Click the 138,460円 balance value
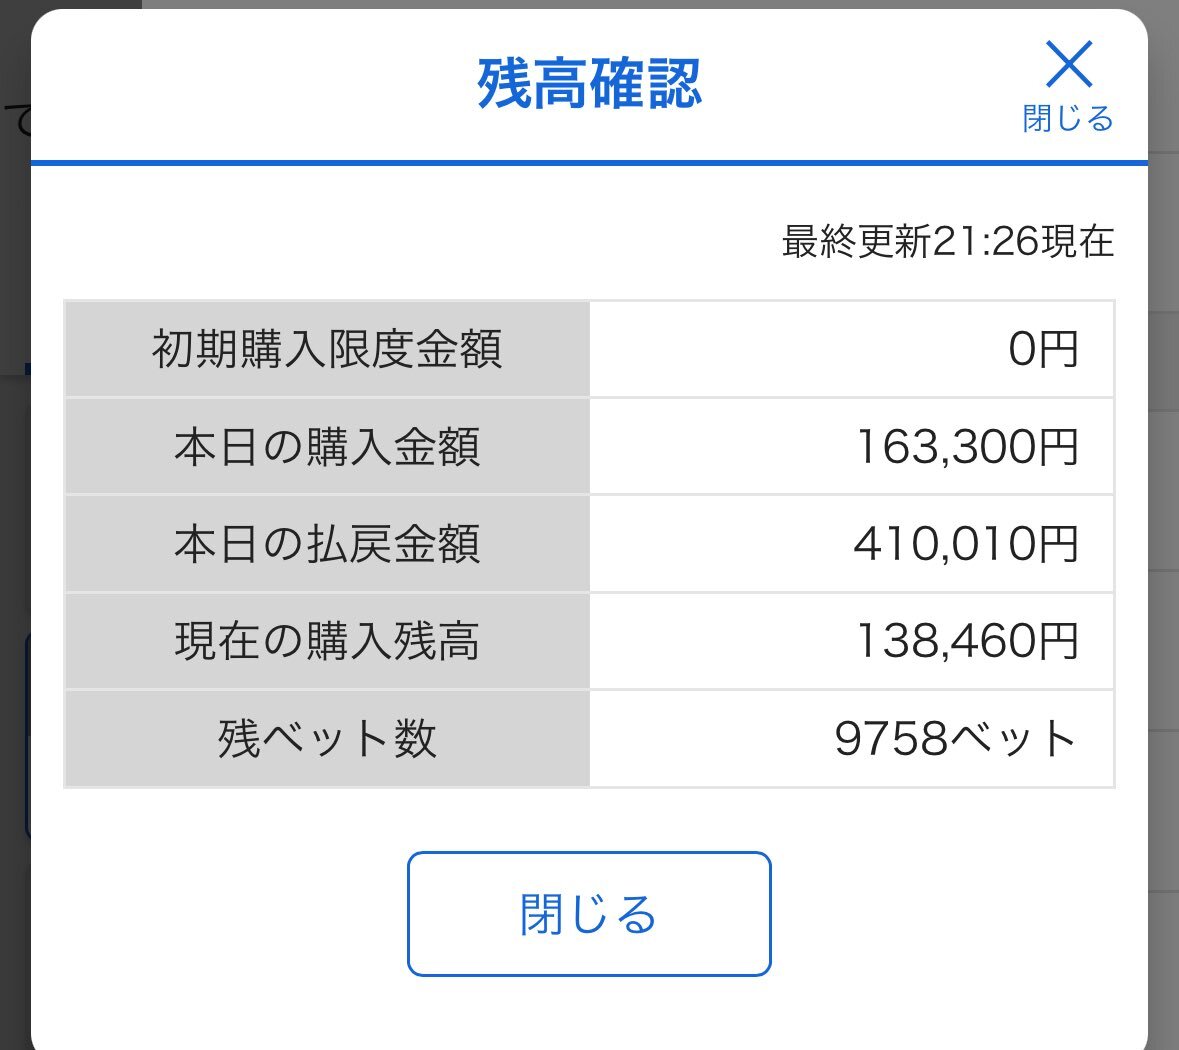Image resolution: width=1179 pixels, height=1050 pixels. click(967, 641)
